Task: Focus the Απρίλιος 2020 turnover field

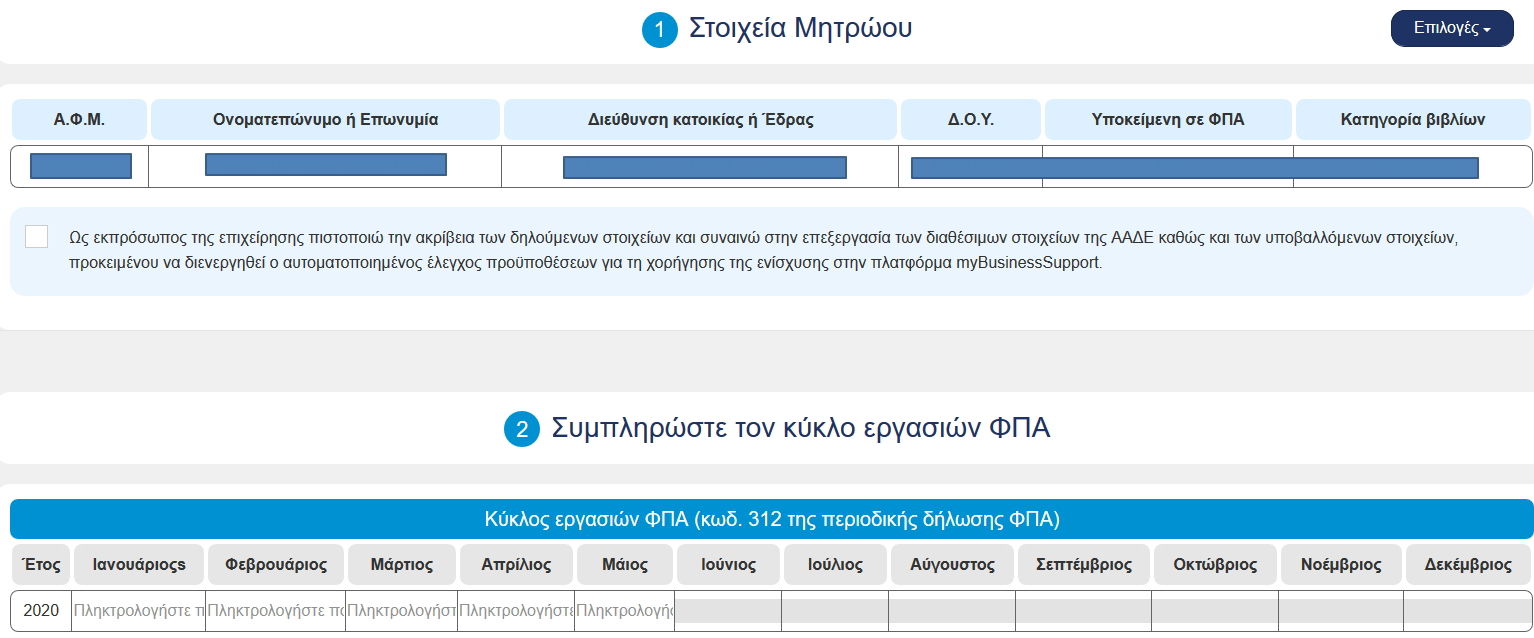Action: pos(515,611)
